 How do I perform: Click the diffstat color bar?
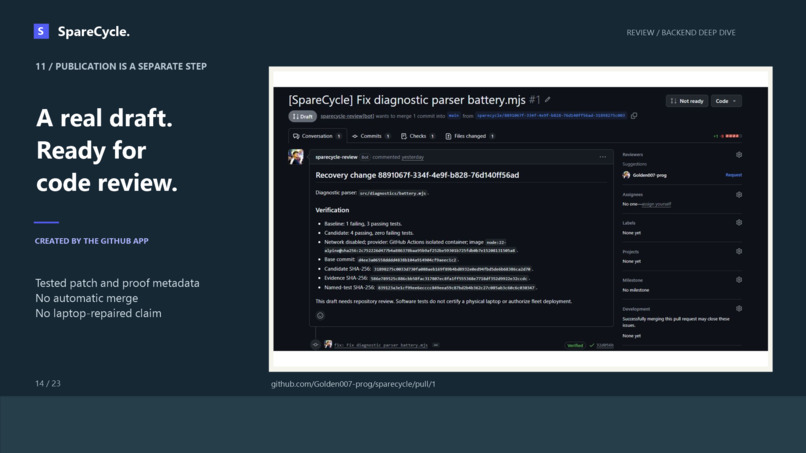coord(732,136)
